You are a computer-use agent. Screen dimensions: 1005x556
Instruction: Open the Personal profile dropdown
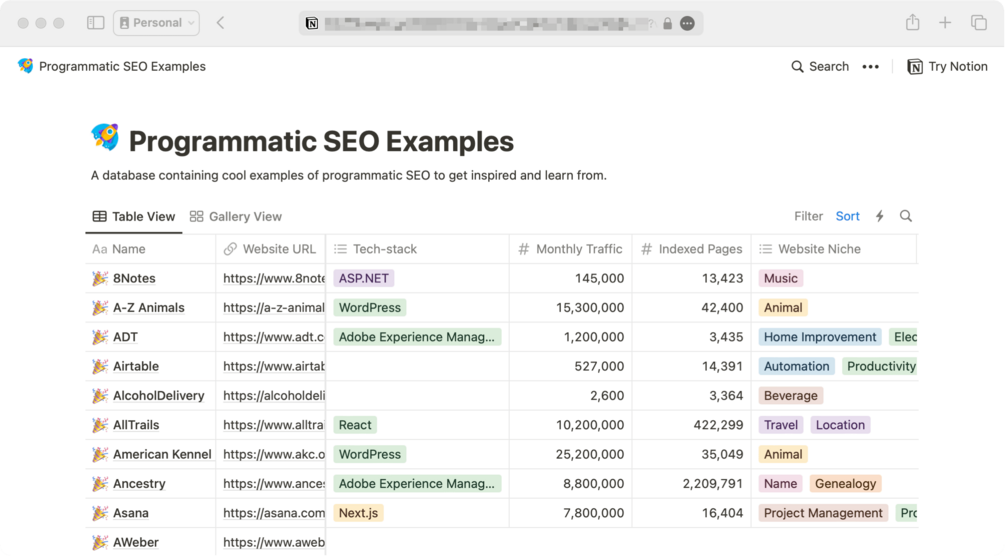click(157, 23)
